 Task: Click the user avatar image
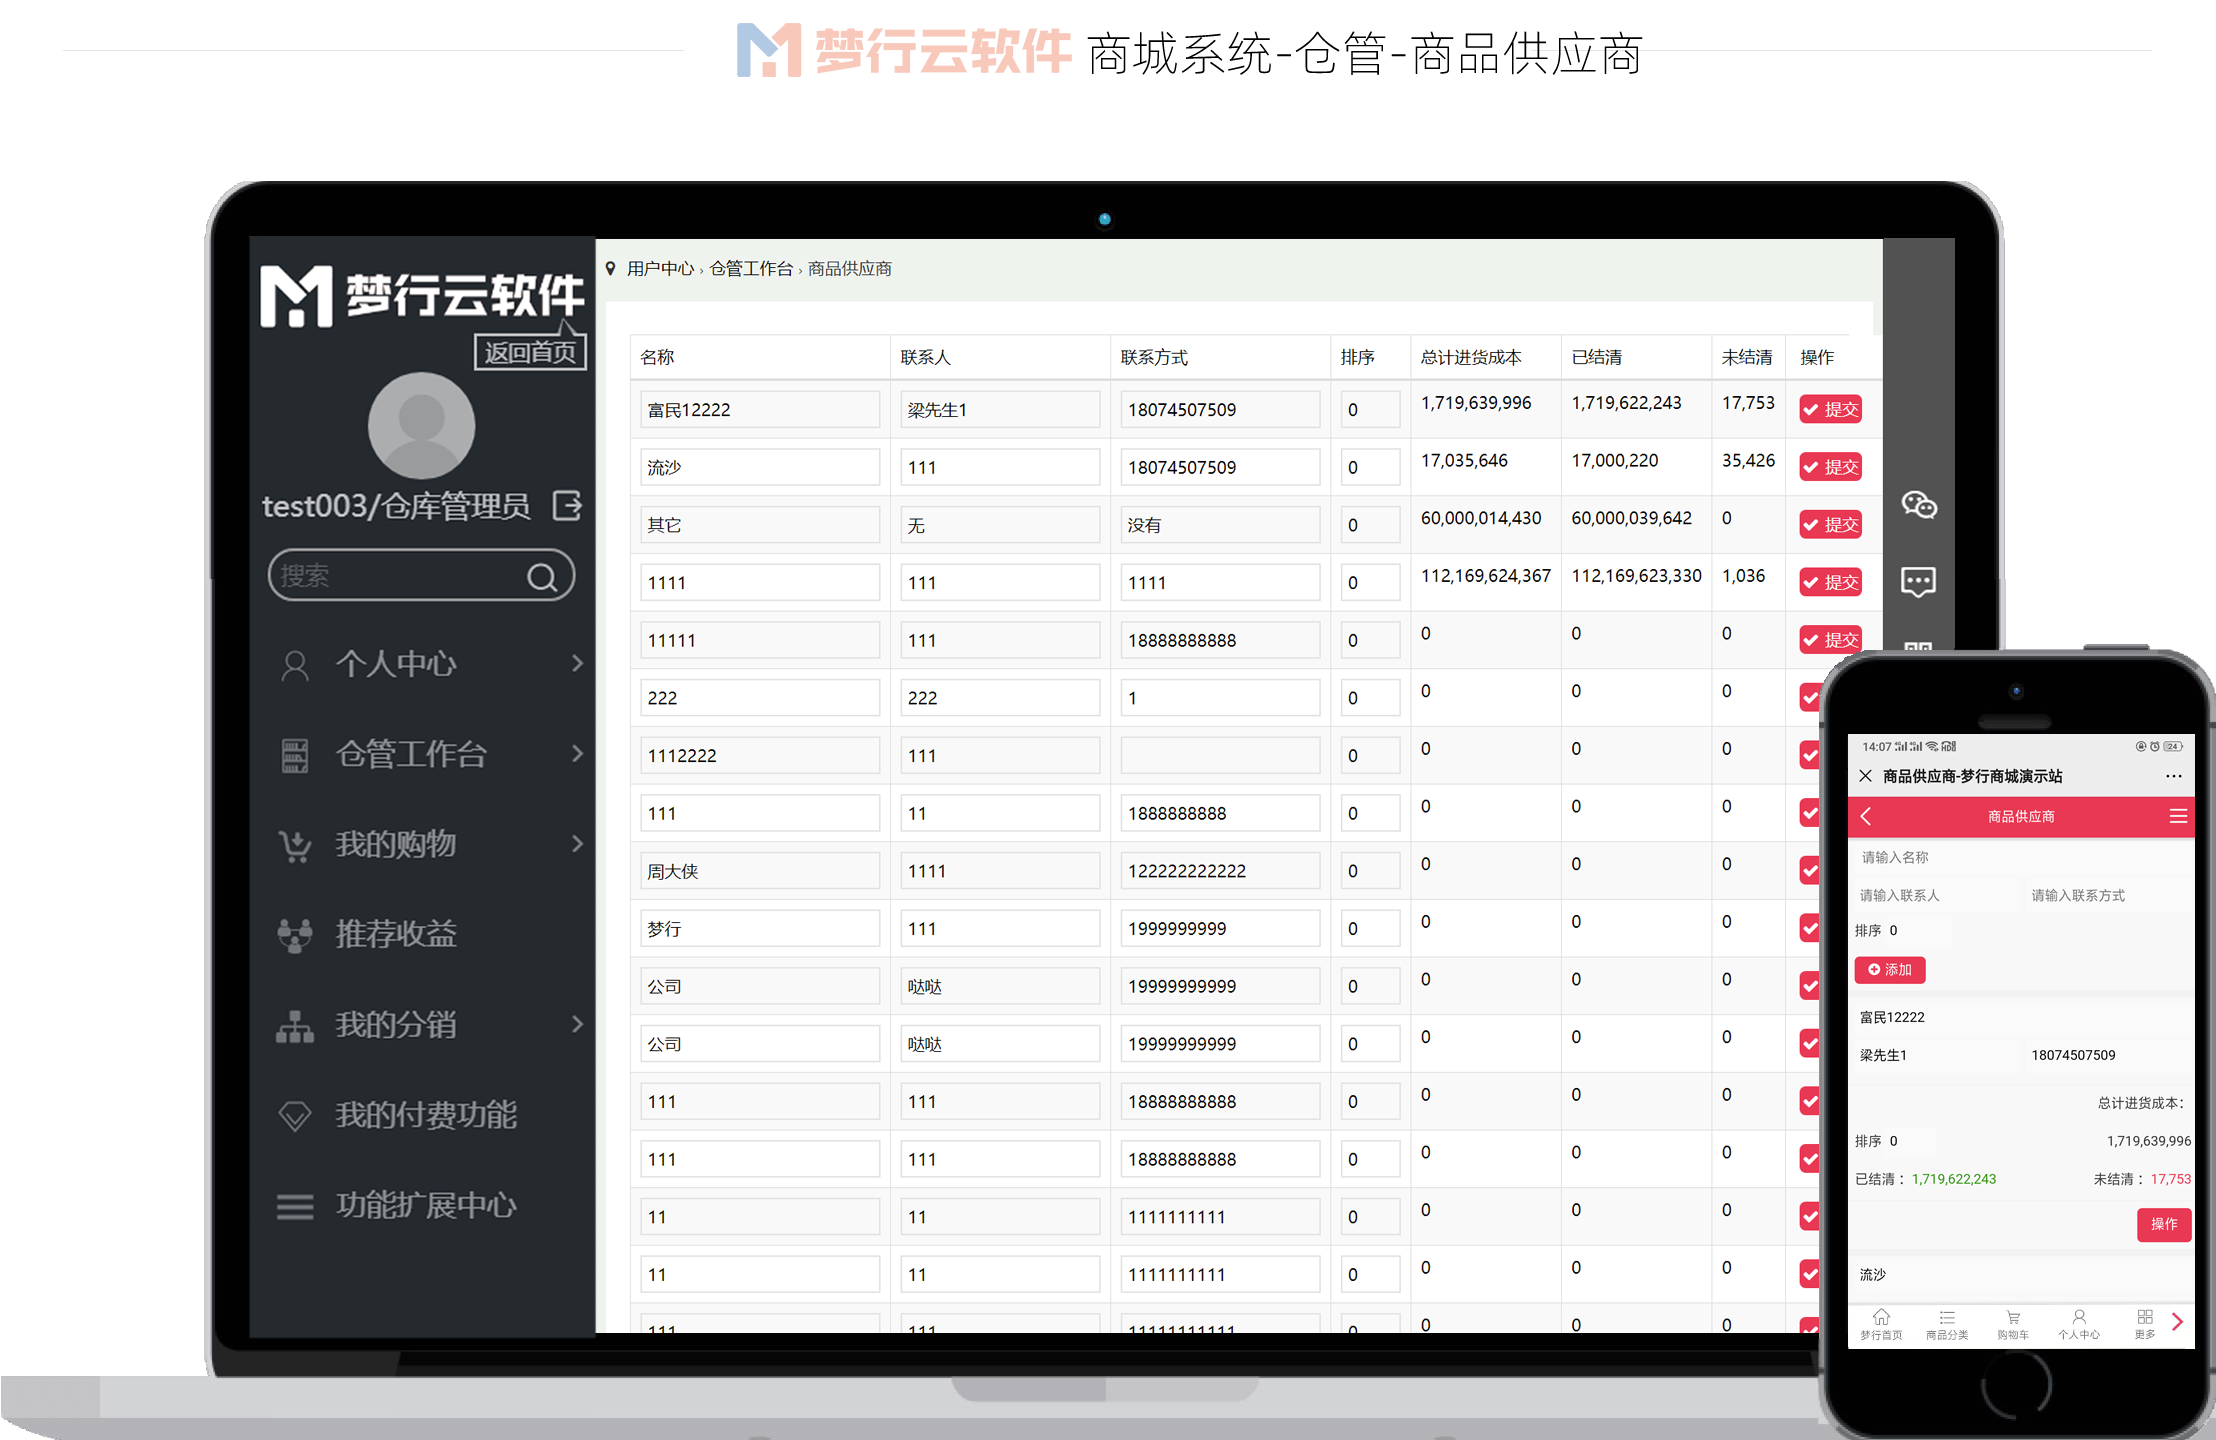coord(421,426)
